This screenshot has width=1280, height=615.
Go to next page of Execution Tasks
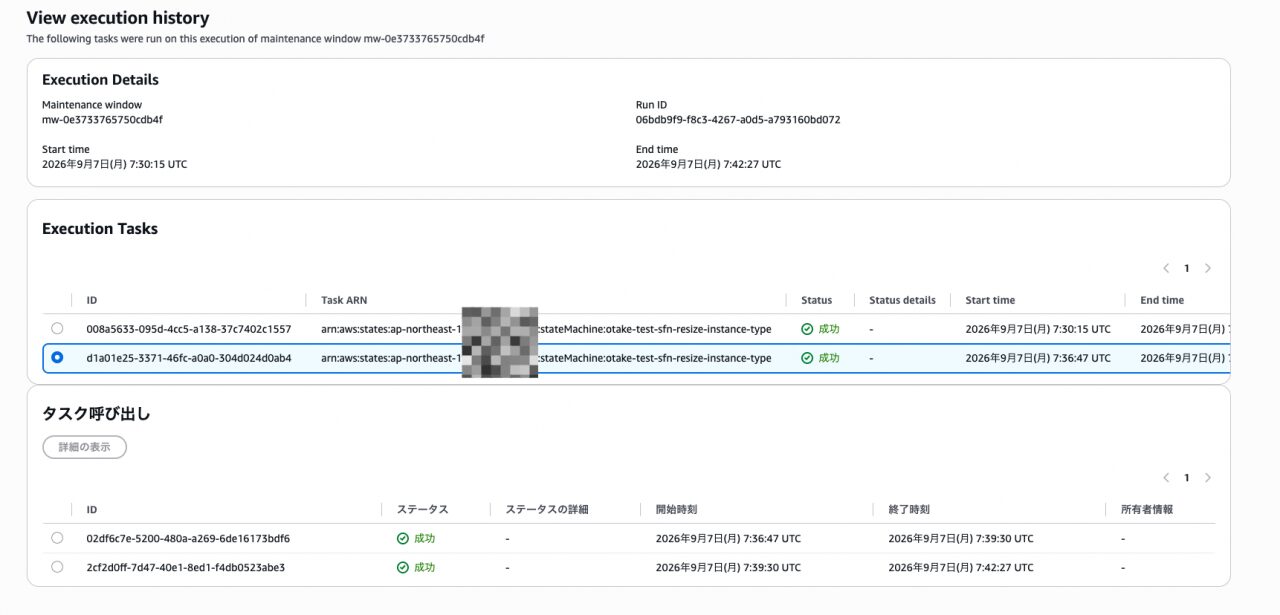[x=1208, y=268]
